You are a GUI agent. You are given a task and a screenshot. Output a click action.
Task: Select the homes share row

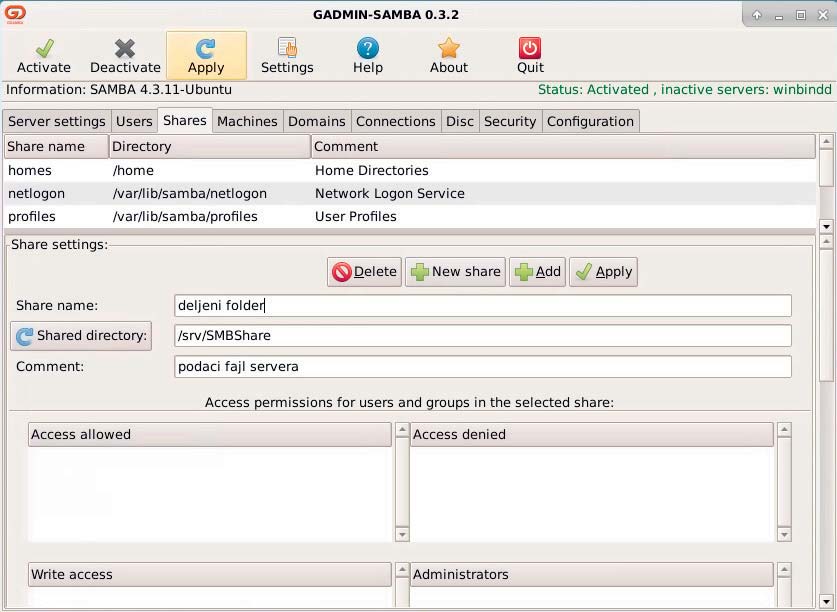point(410,170)
